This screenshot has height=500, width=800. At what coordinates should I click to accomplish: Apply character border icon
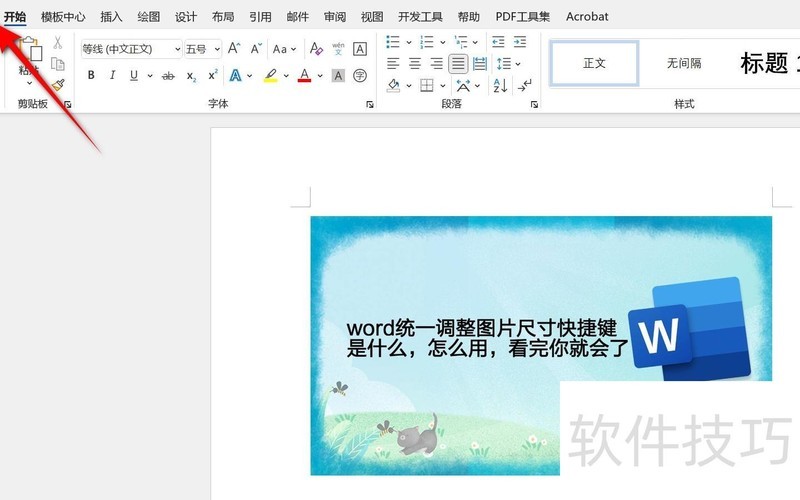[x=360, y=48]
